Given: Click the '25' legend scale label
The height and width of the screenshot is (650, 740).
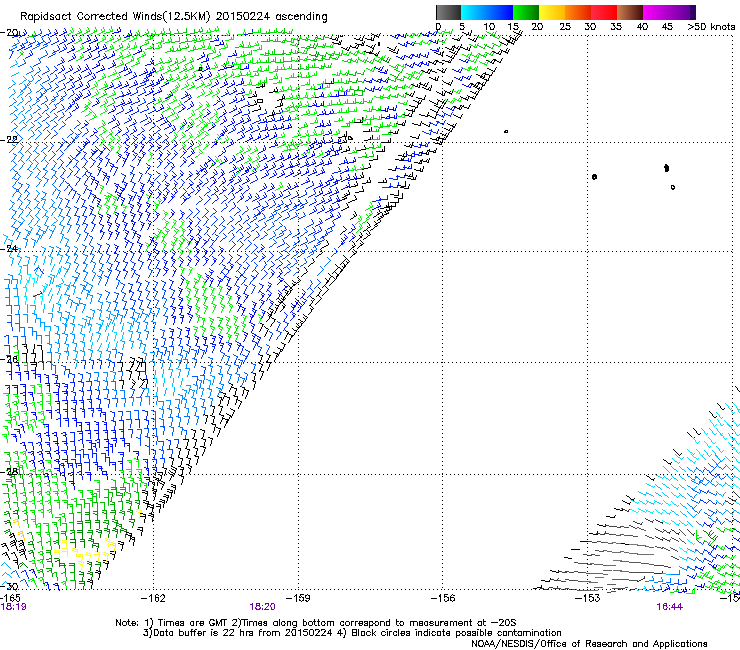Looking at the screenshot, I should (x=565, y=26).
